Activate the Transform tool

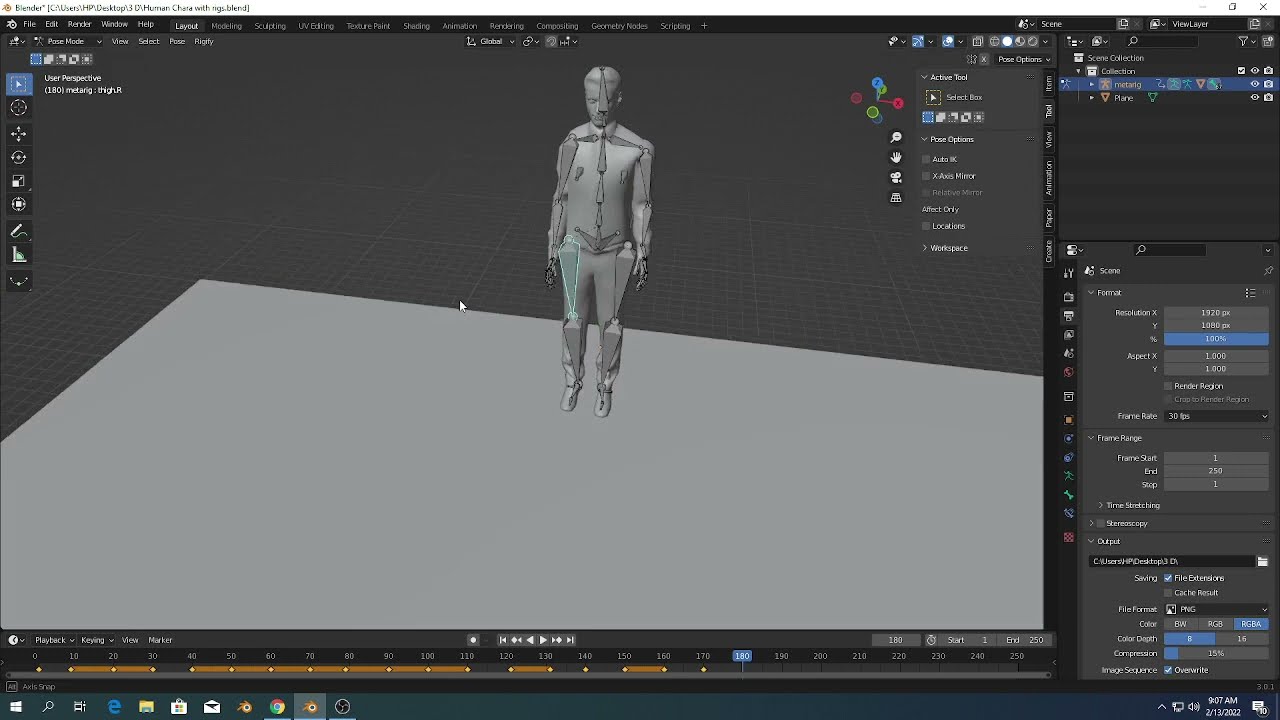pyautogui.click(x=18, y=204)
